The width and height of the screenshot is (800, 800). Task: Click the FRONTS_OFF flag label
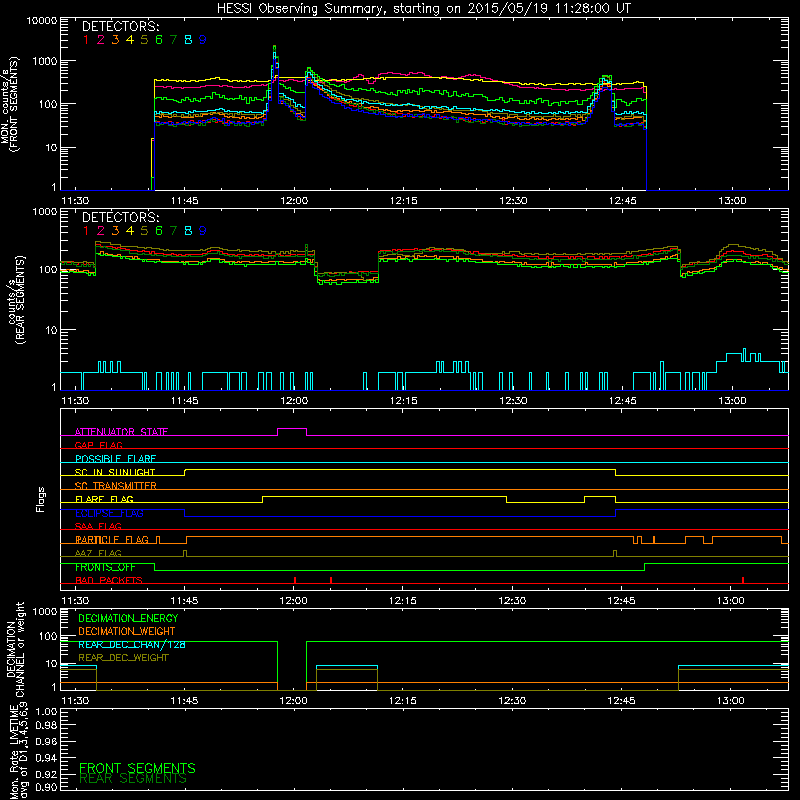point(105,567)
